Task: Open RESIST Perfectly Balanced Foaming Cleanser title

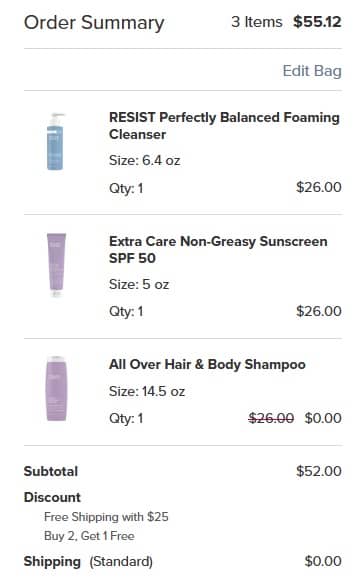Action: 224,126
